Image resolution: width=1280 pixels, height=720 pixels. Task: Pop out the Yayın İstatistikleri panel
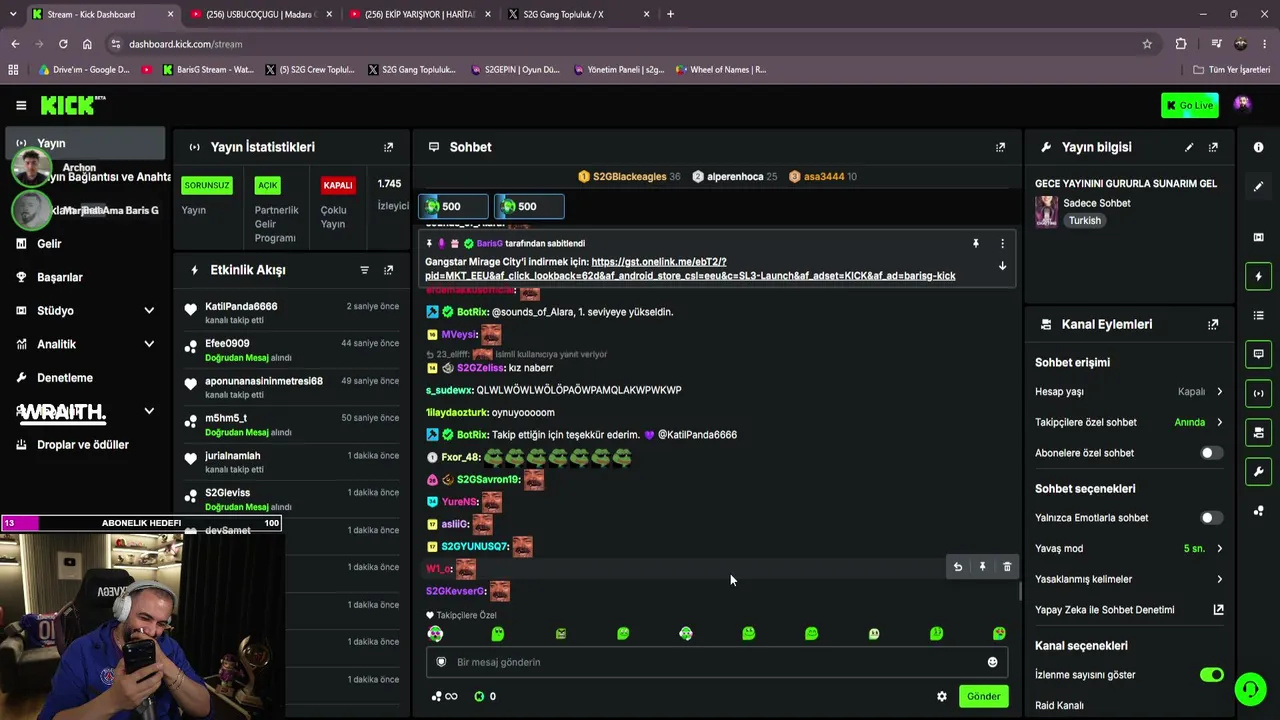[389, 147]
